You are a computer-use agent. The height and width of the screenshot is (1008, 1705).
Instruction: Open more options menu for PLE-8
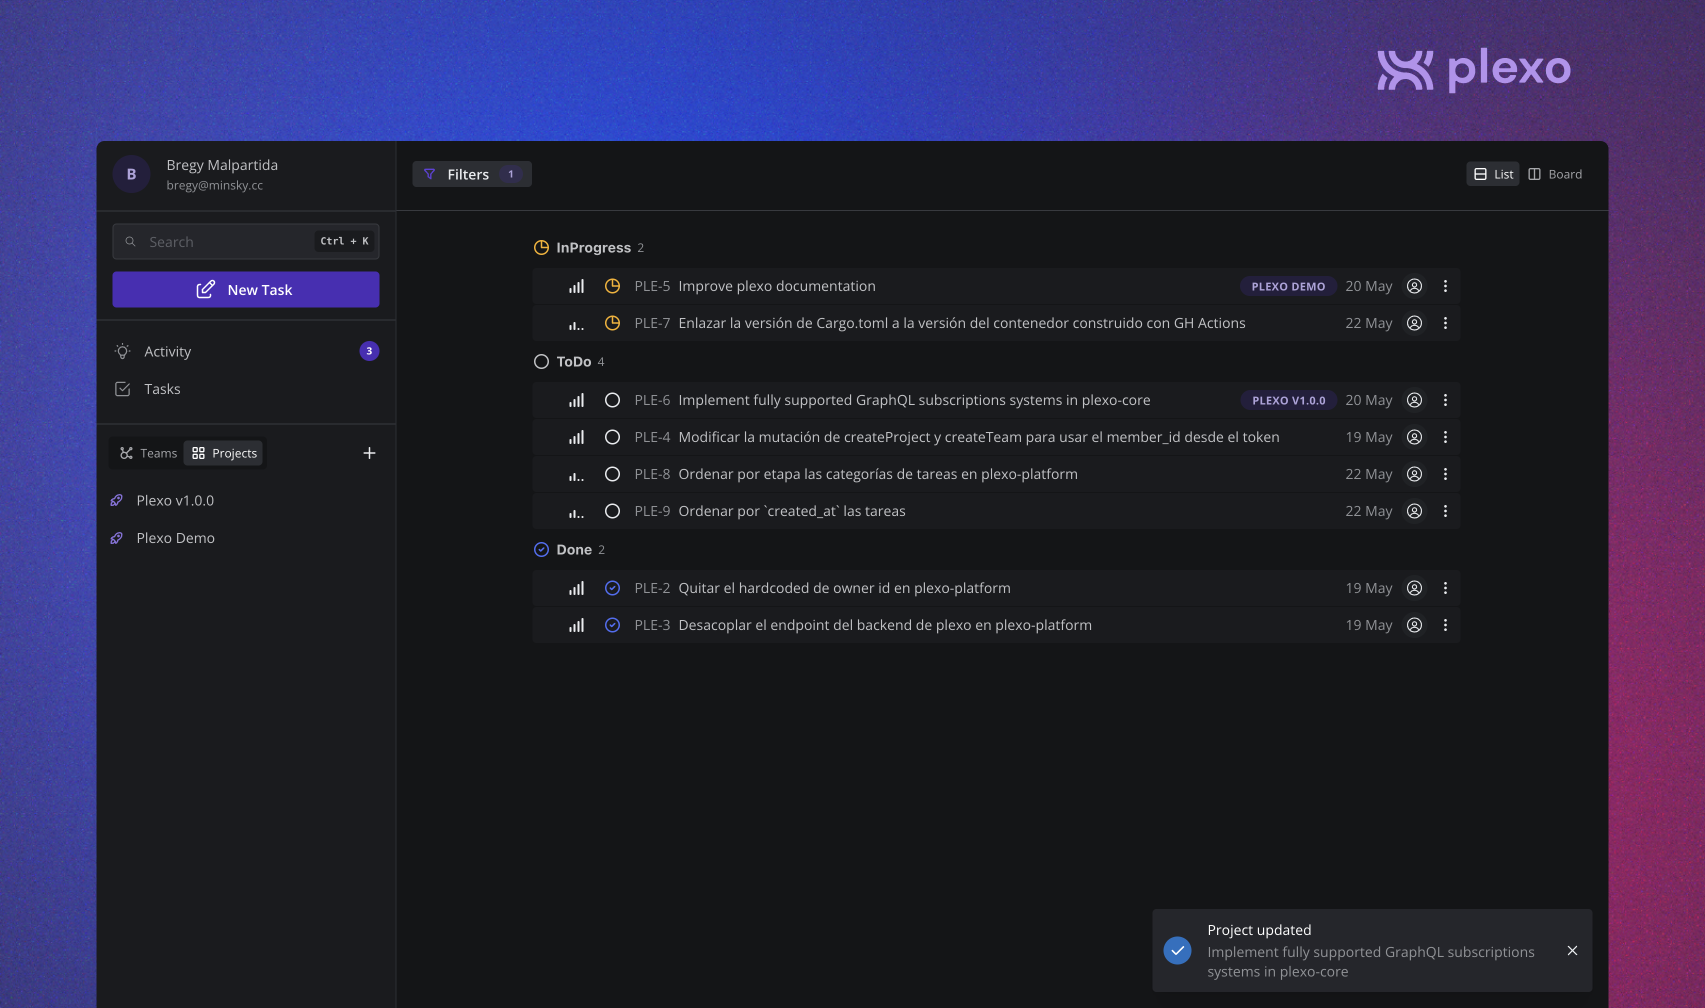1445,474
